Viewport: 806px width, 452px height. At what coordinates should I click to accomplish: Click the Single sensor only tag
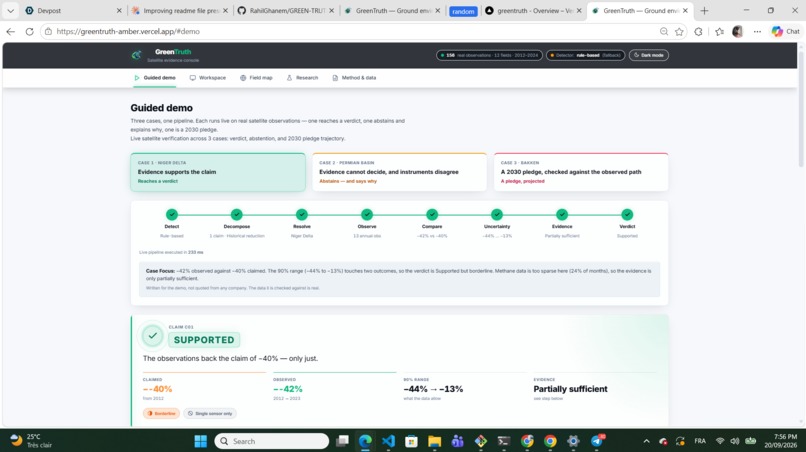coord(210,413)
